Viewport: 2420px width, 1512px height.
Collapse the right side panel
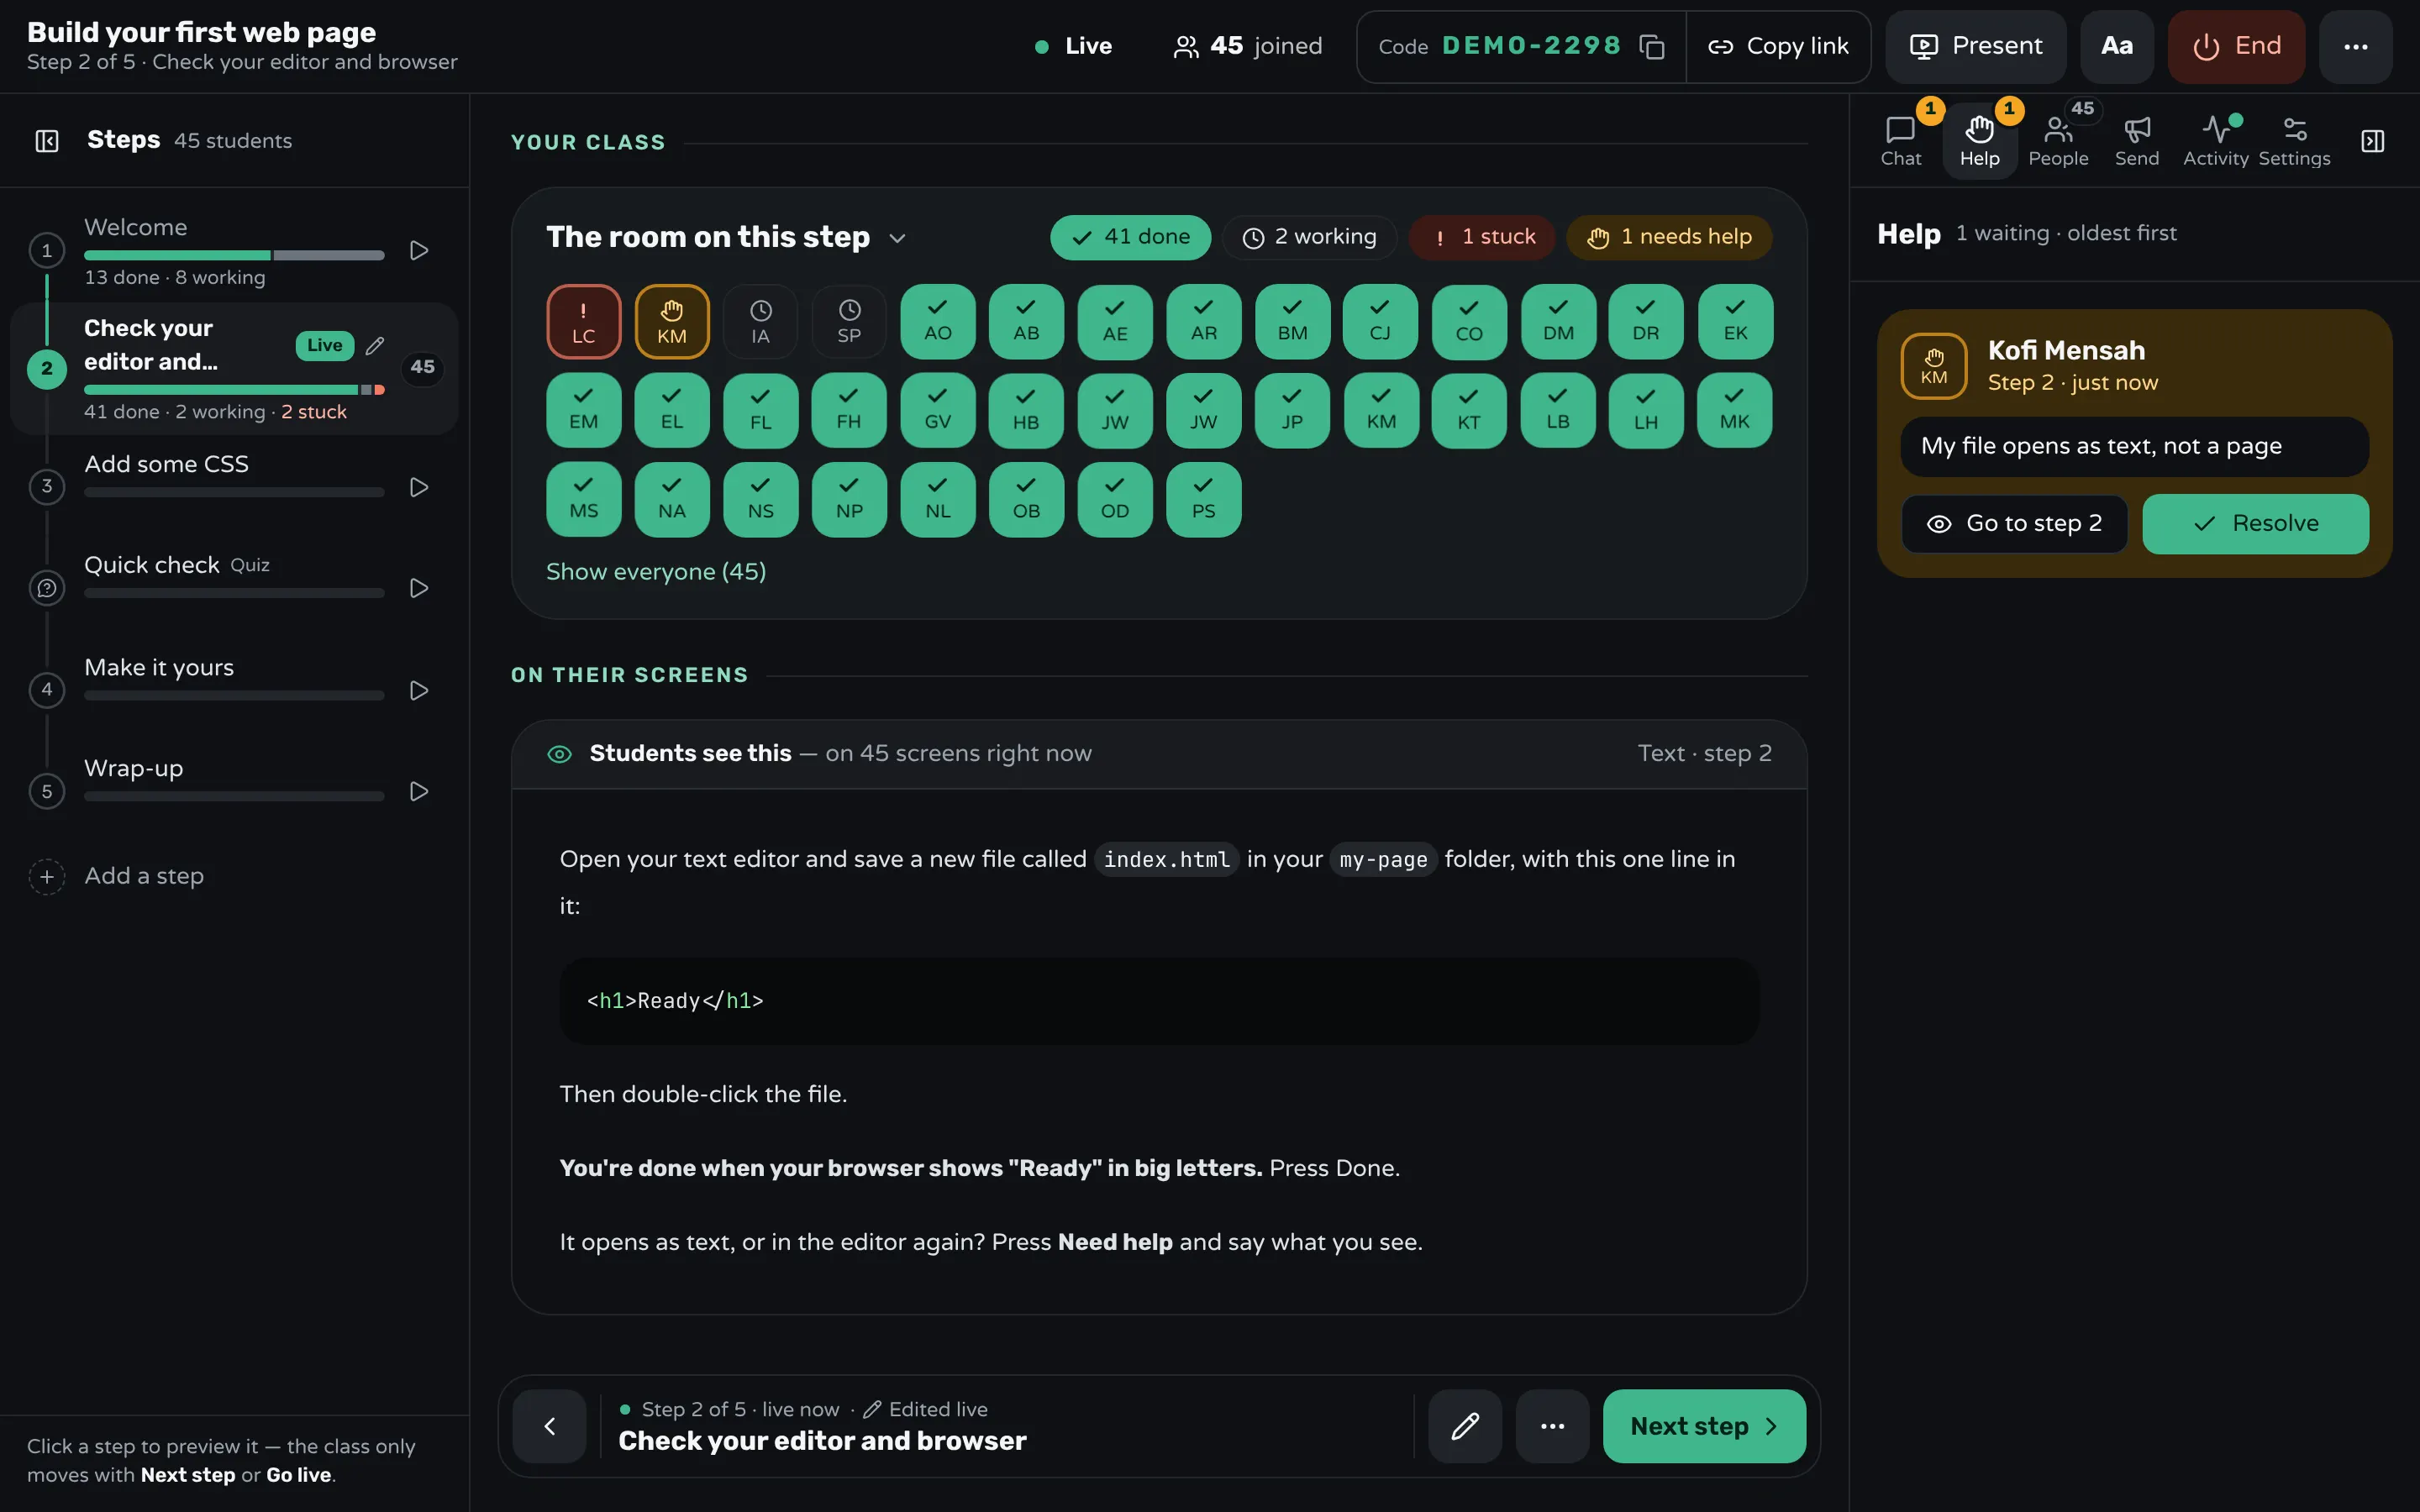coord(2373,141)
